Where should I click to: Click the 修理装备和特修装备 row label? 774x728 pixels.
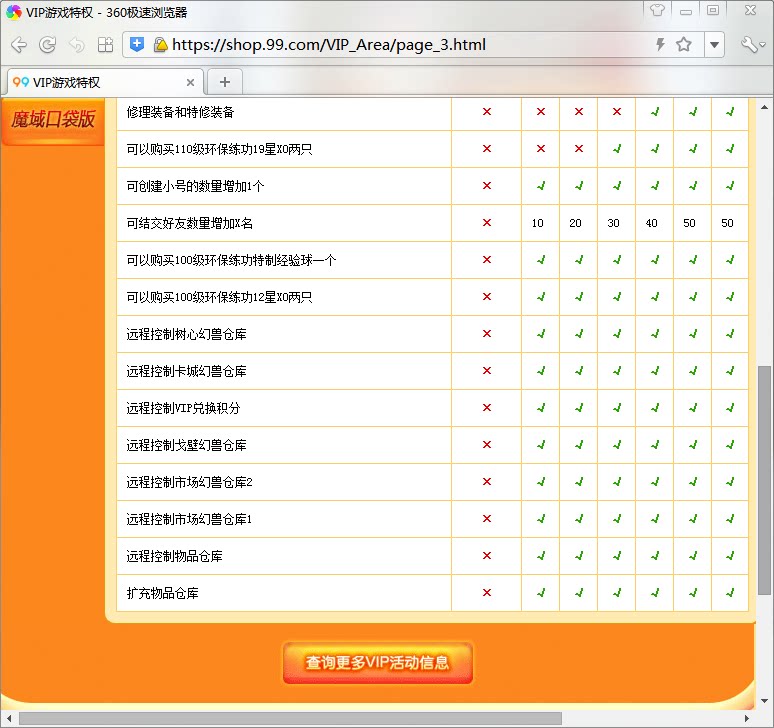point(180,112)
